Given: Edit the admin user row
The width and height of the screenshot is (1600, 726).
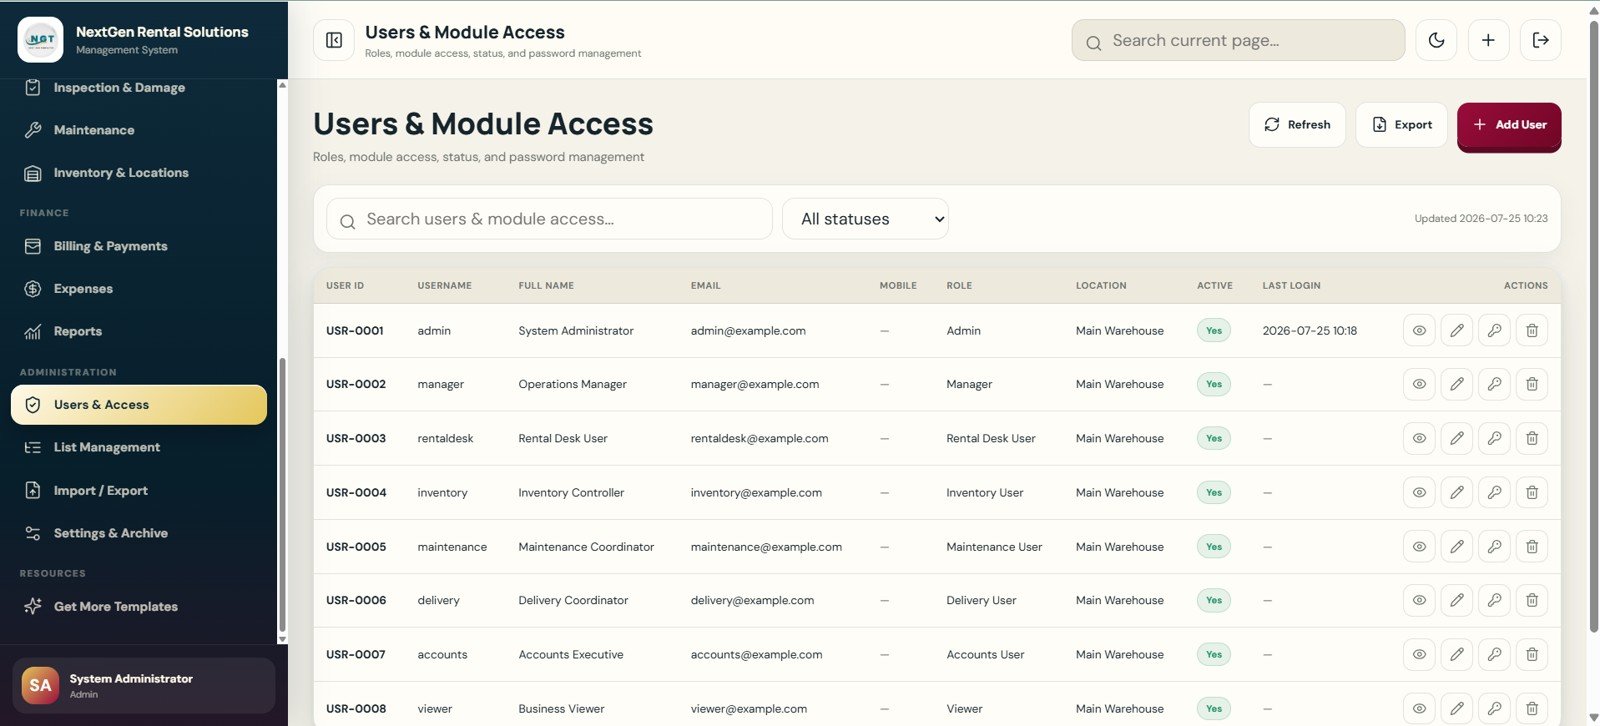Looking at the screenshot, I should (x=1457, y=330).
